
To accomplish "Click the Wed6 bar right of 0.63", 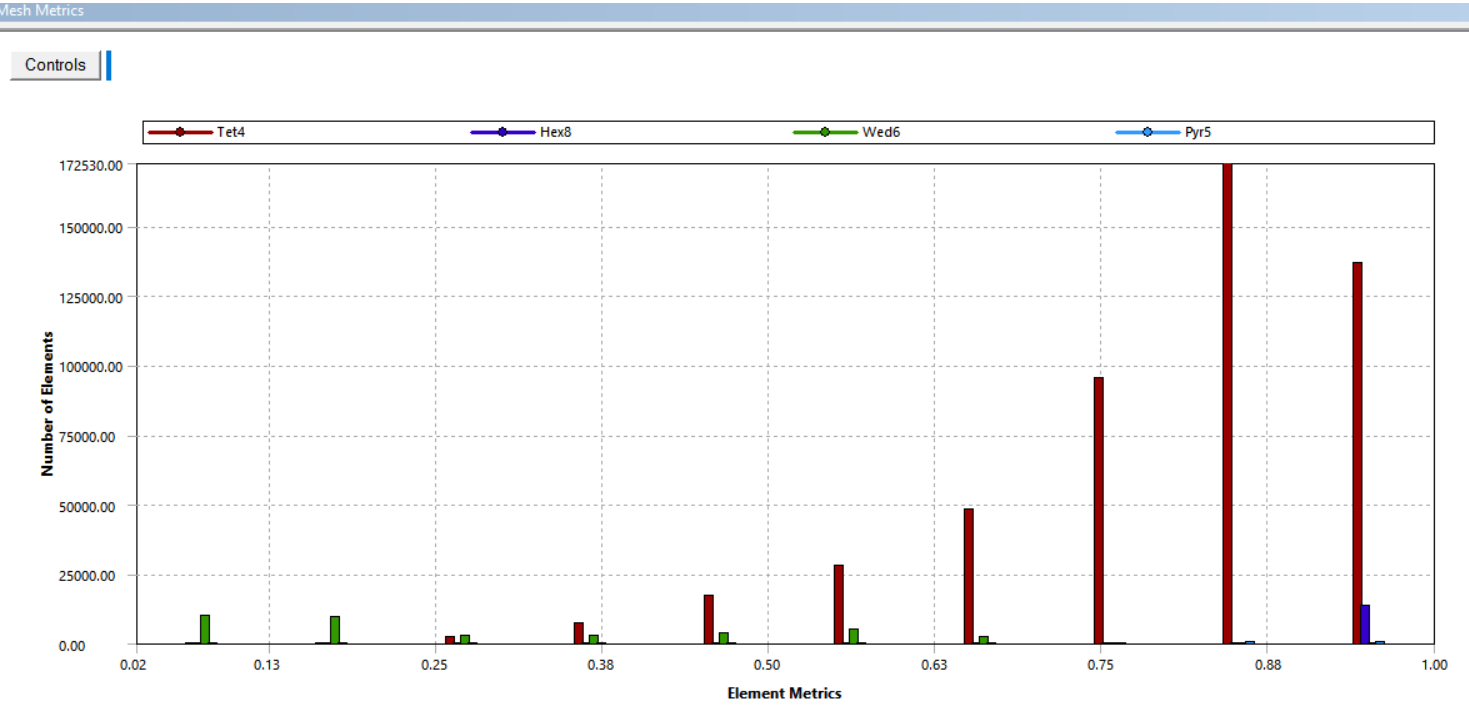I will (983, 640).
